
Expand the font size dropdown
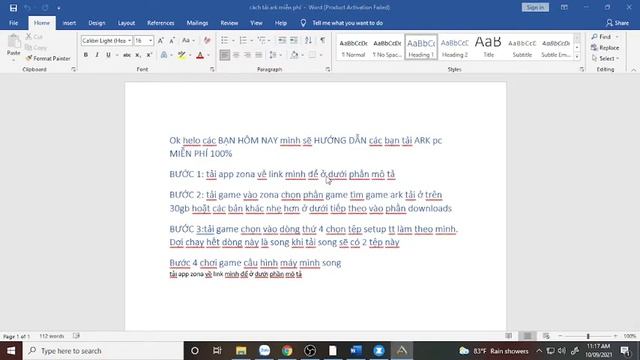coord(150,41)
